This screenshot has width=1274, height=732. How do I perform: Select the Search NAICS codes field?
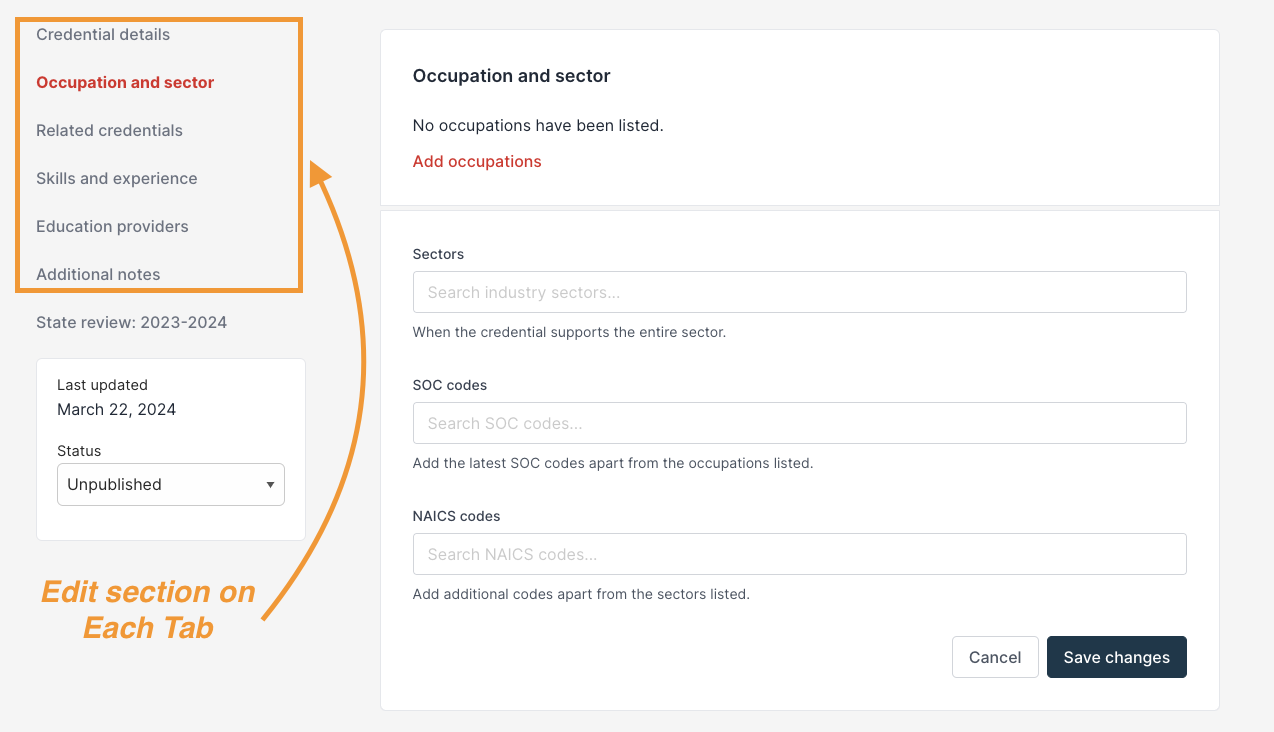[799, 554]
